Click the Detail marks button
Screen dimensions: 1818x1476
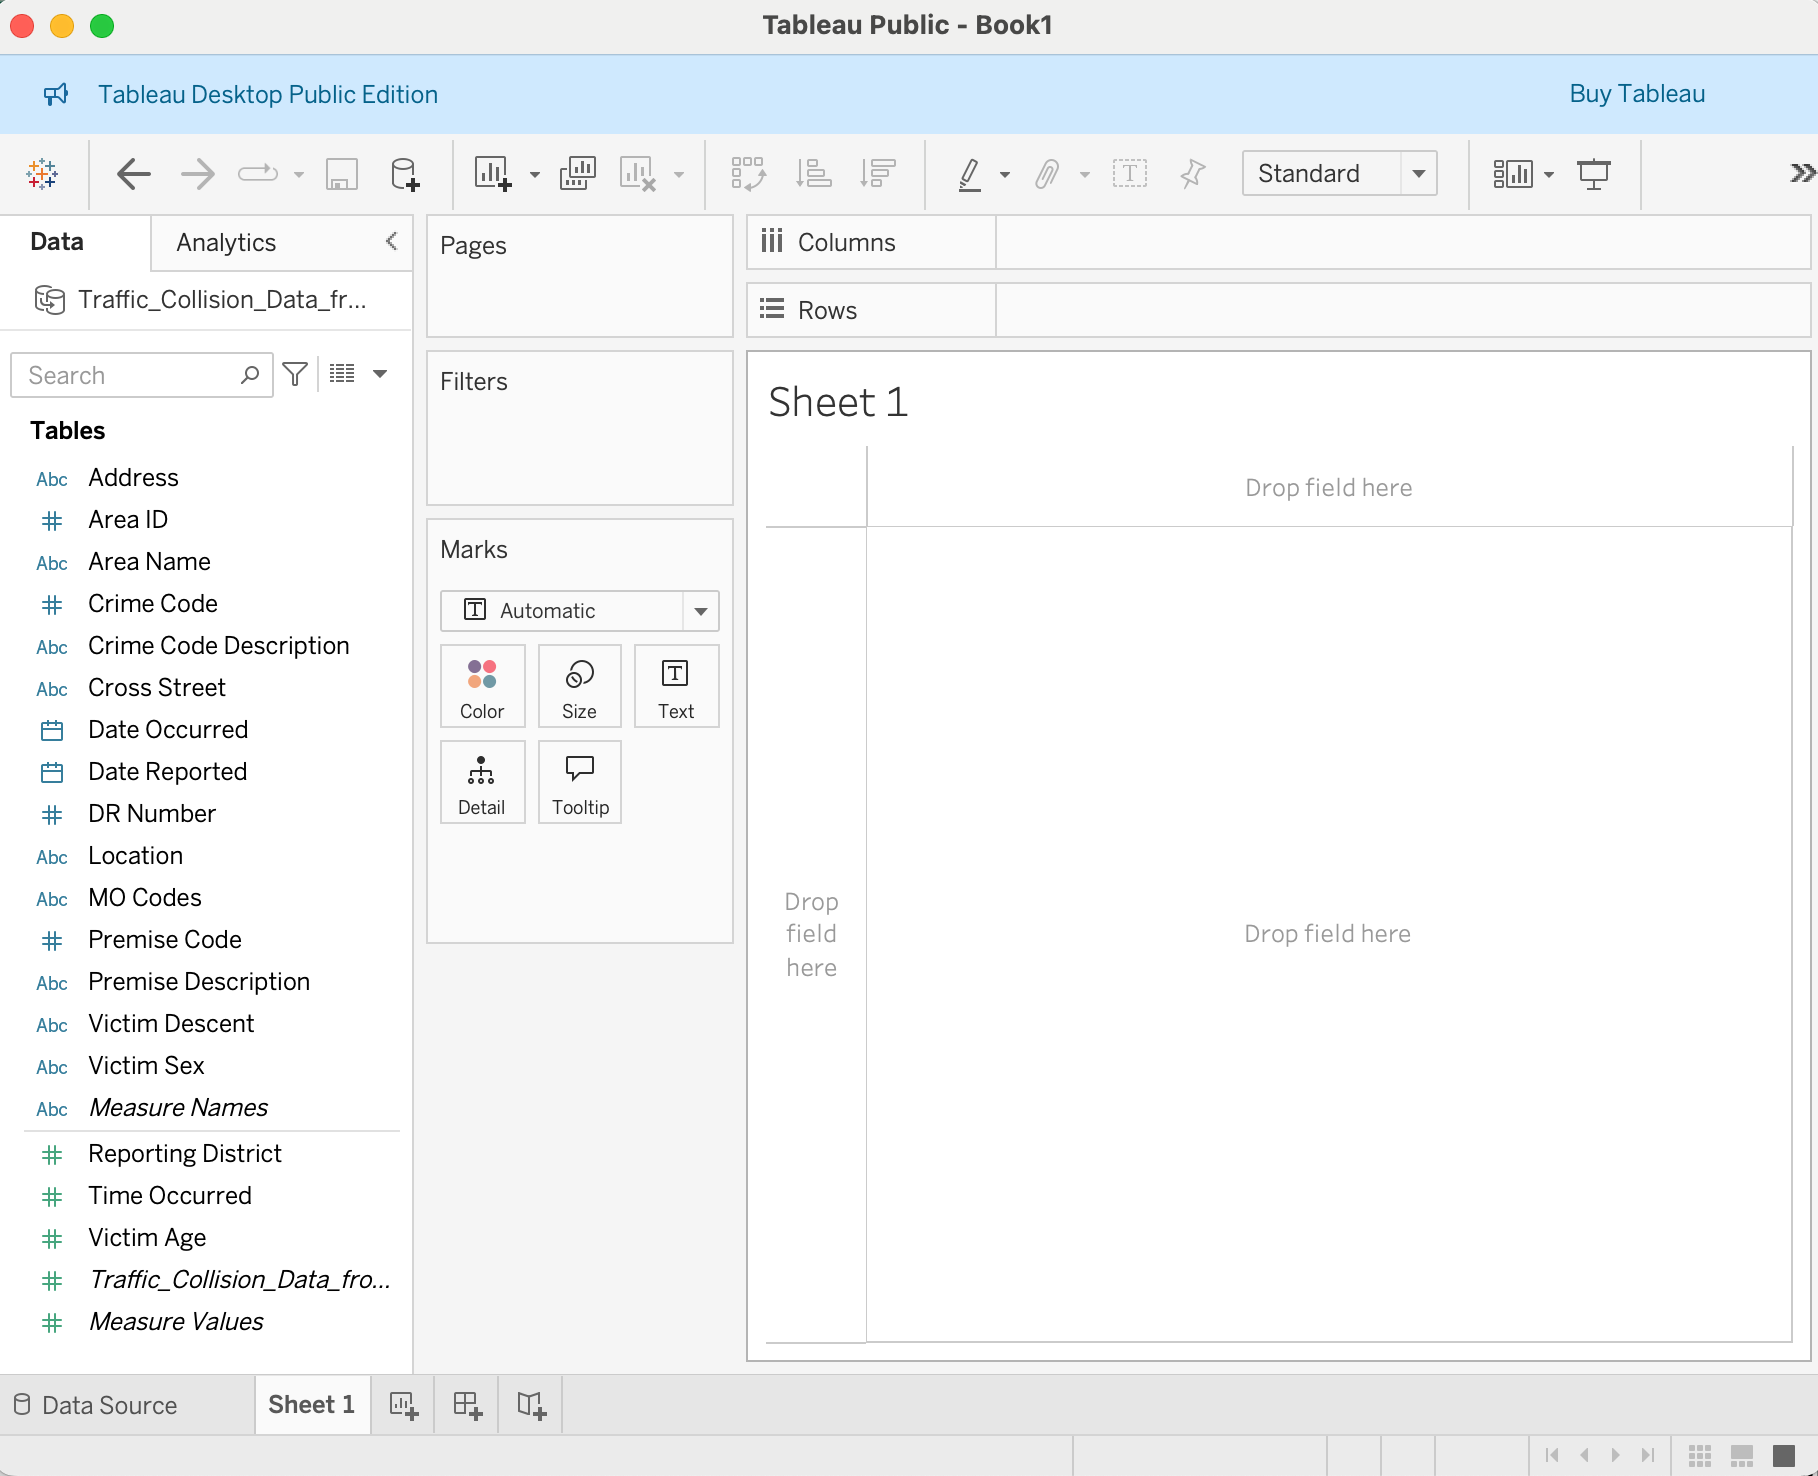(482, 782)
